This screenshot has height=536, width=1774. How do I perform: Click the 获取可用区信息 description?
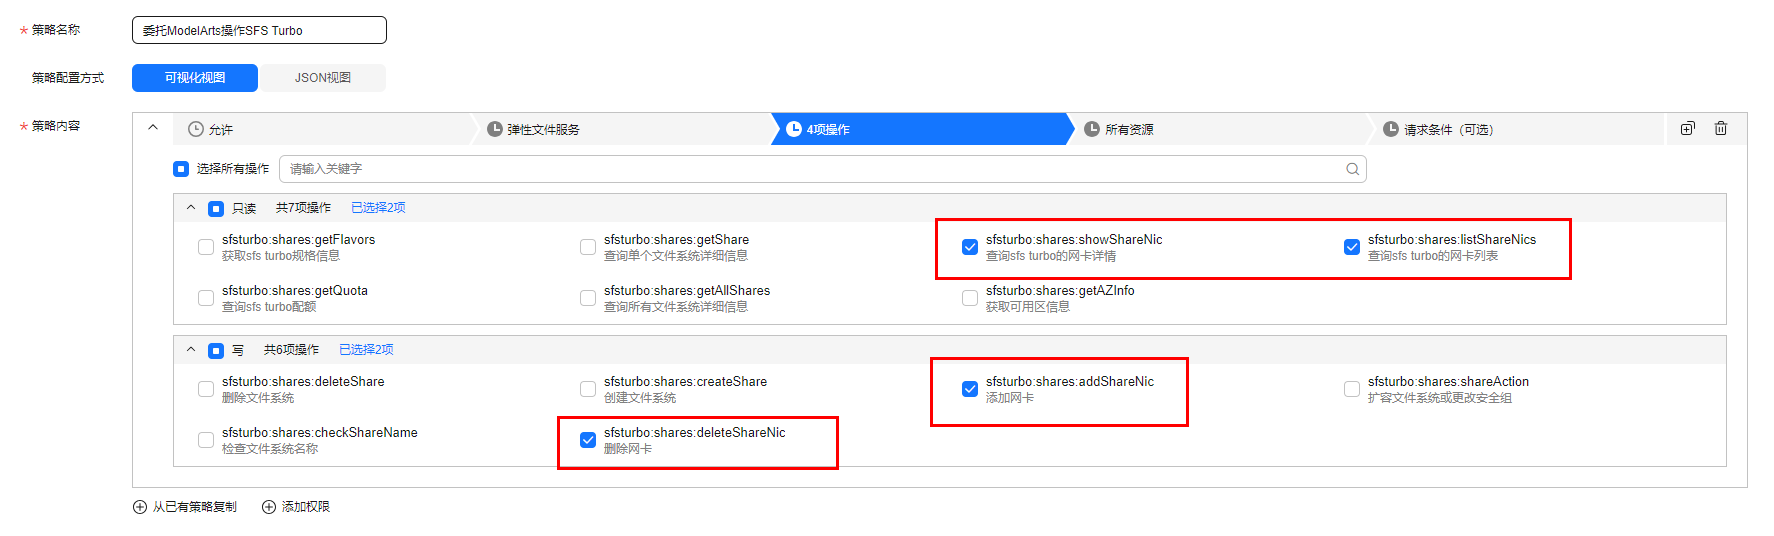(1028, 307)
